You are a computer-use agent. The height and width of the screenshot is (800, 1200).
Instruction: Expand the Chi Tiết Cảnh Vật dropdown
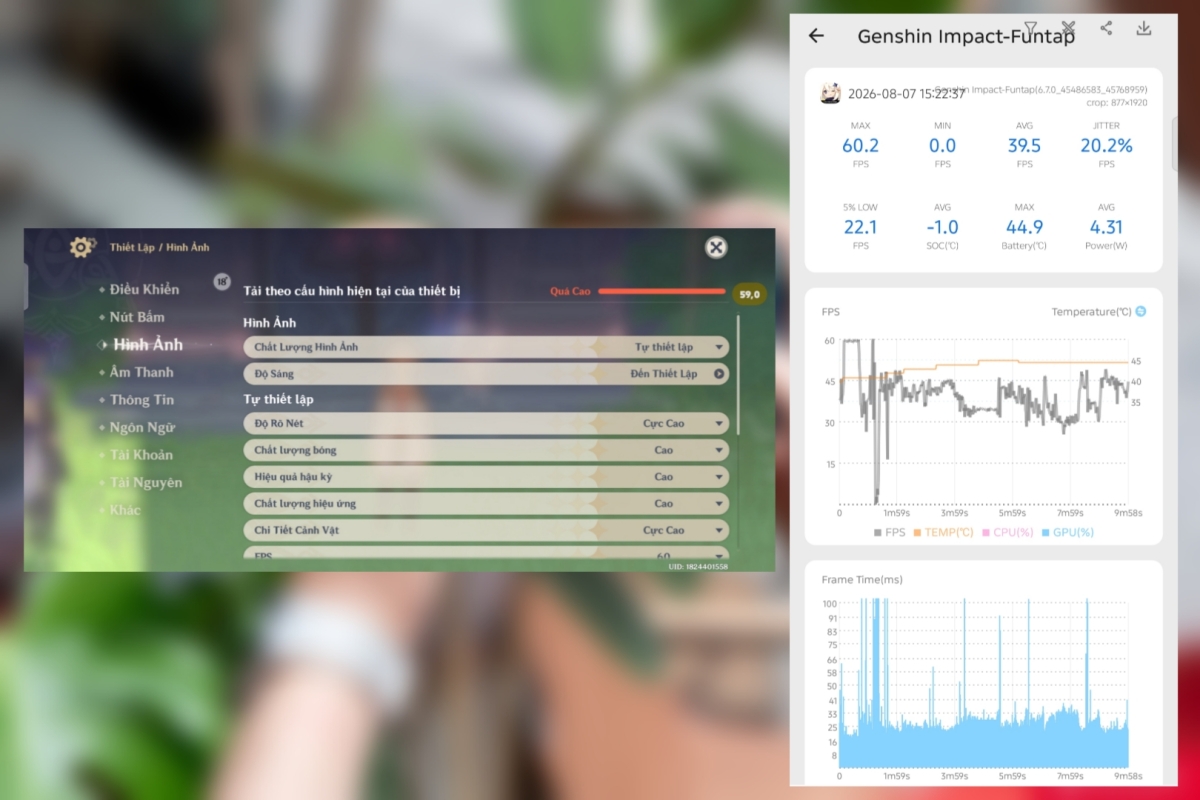point(486,530)
